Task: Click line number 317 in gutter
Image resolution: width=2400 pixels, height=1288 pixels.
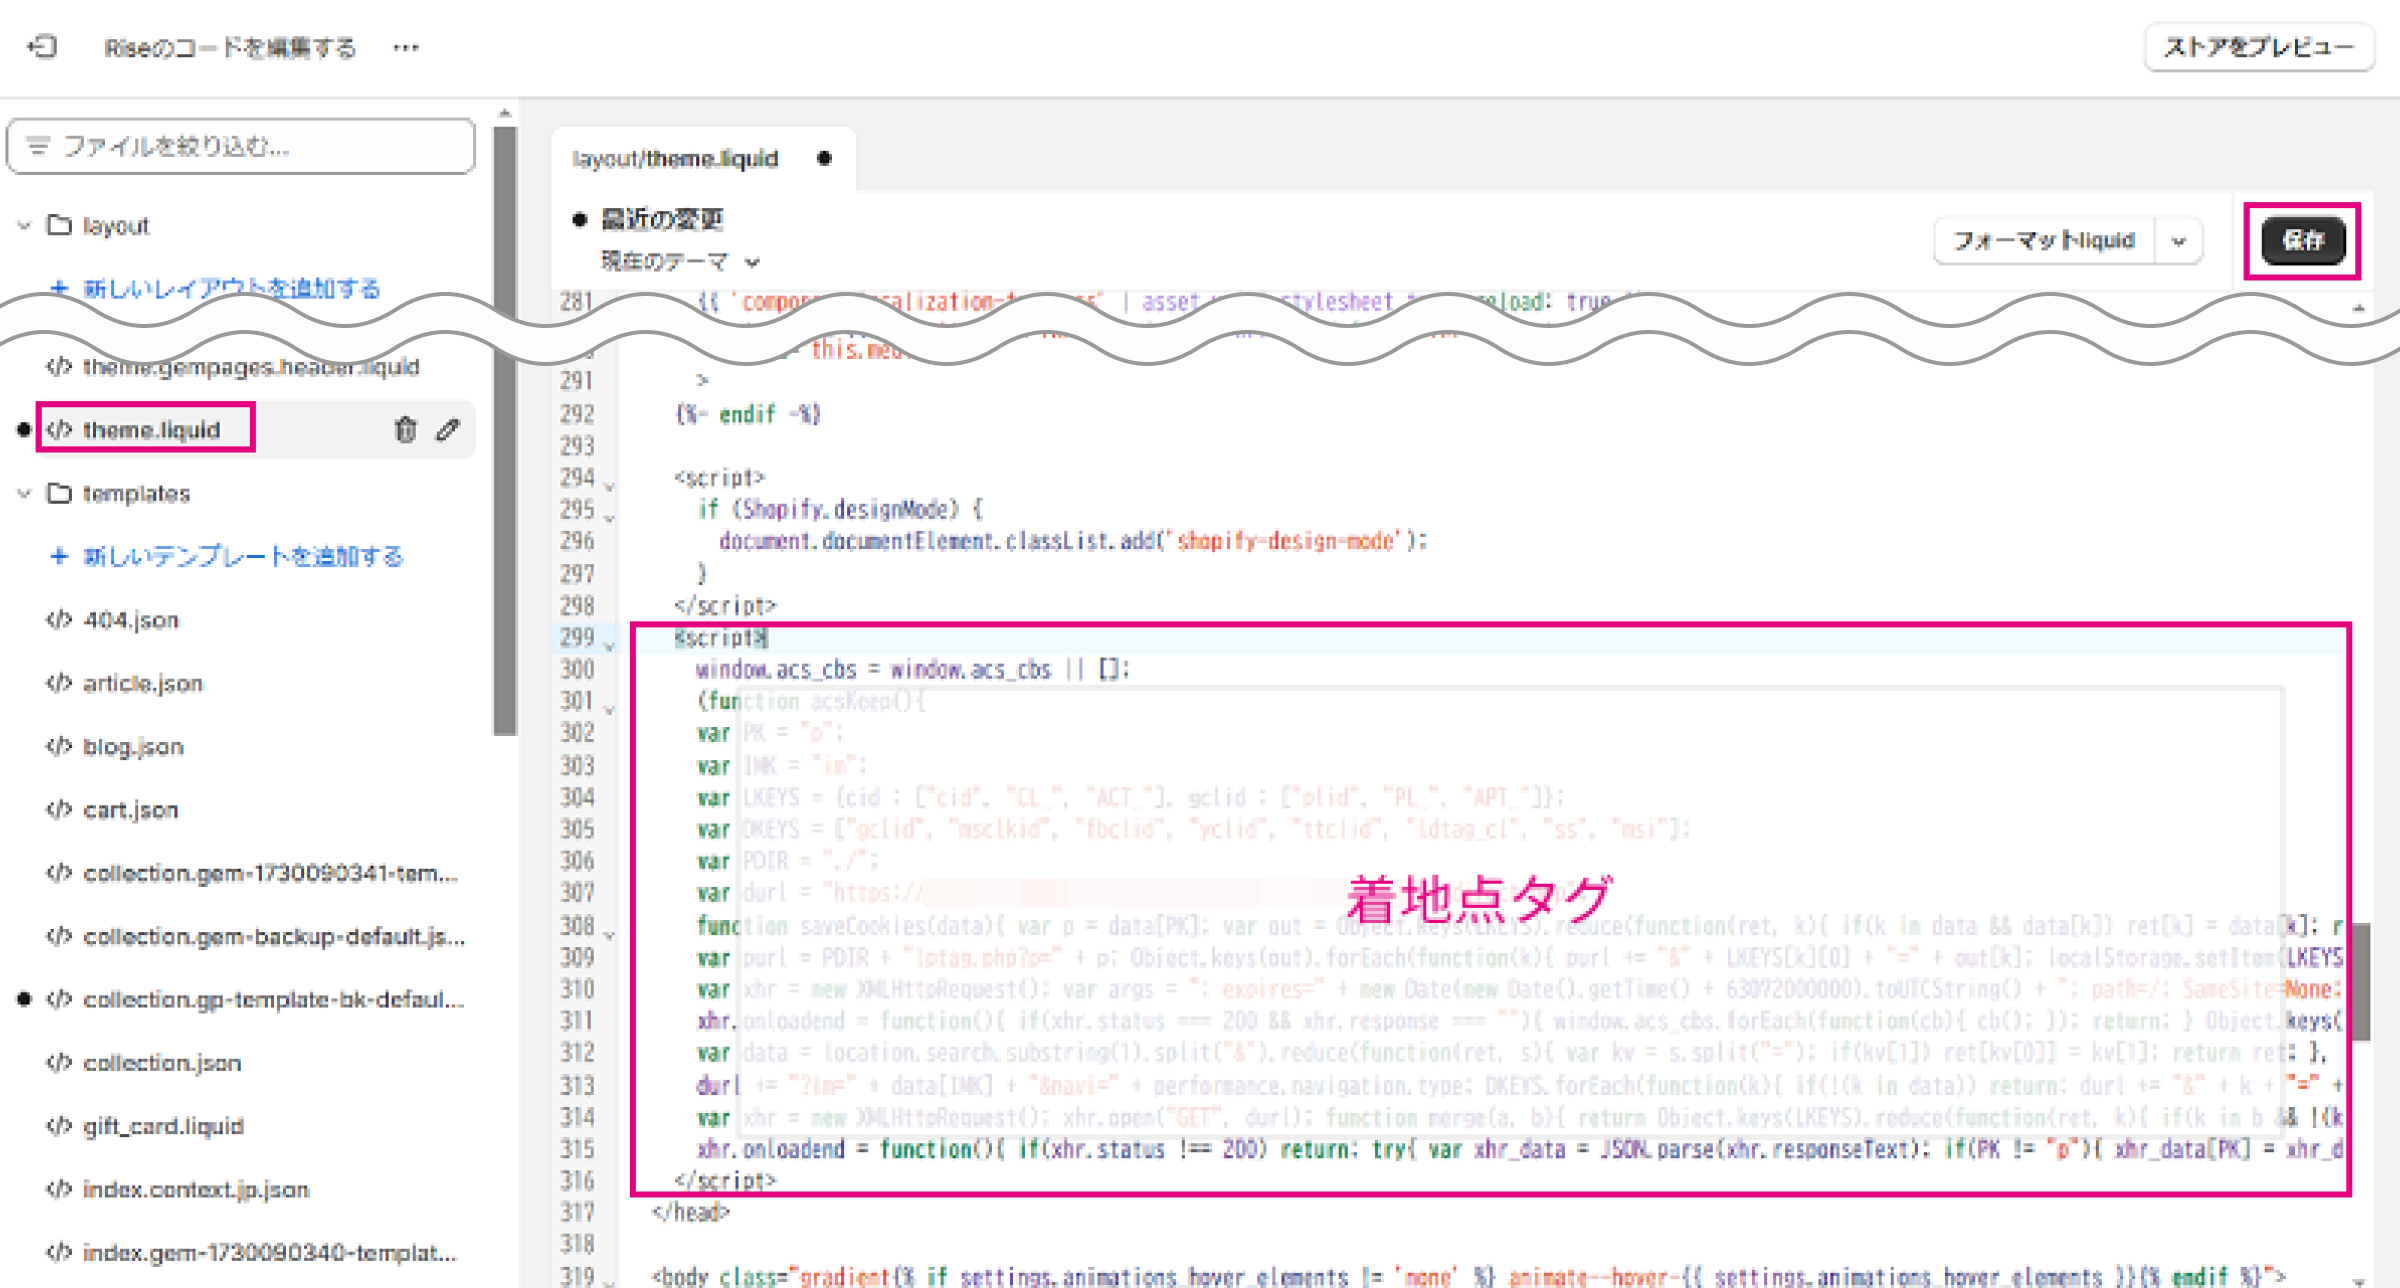Action: coord(577,1213)
